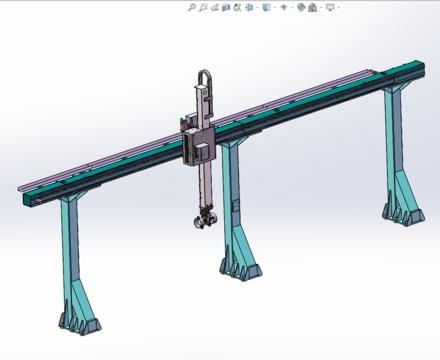Open the Edit Appearance color sphere
The height and width of the screenshot is (360, 440).
pos(301,7)
